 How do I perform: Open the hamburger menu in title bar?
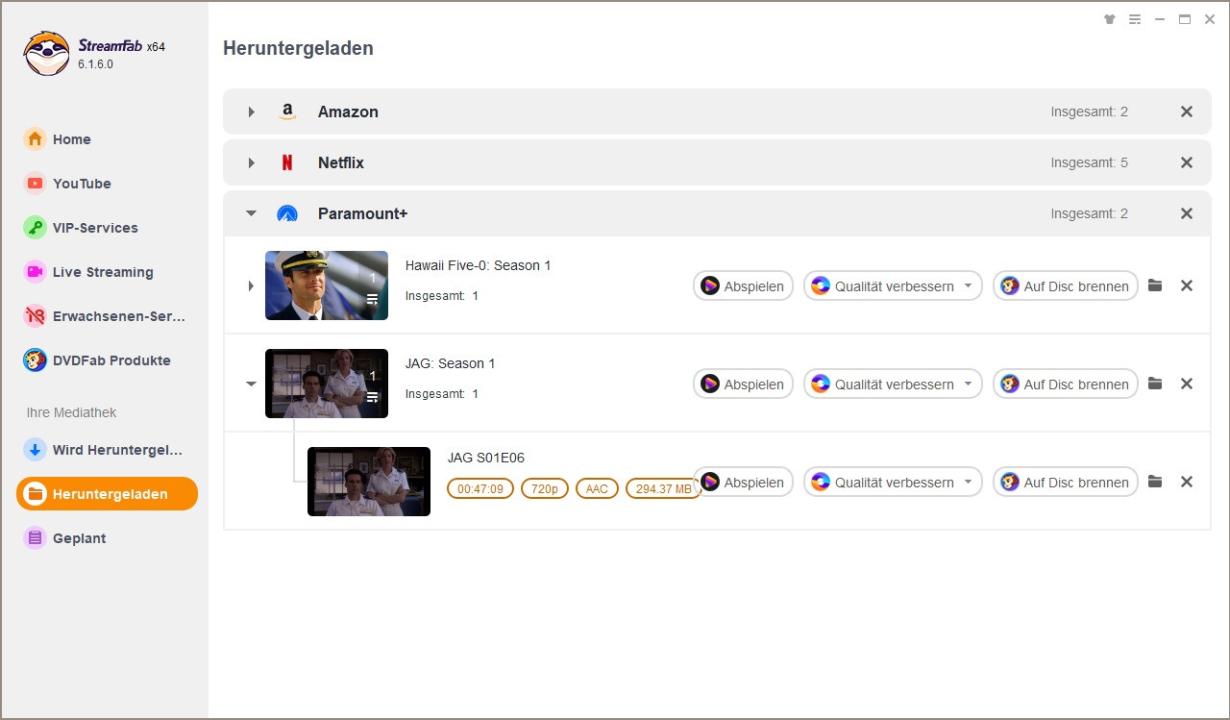click(1135, 19)
